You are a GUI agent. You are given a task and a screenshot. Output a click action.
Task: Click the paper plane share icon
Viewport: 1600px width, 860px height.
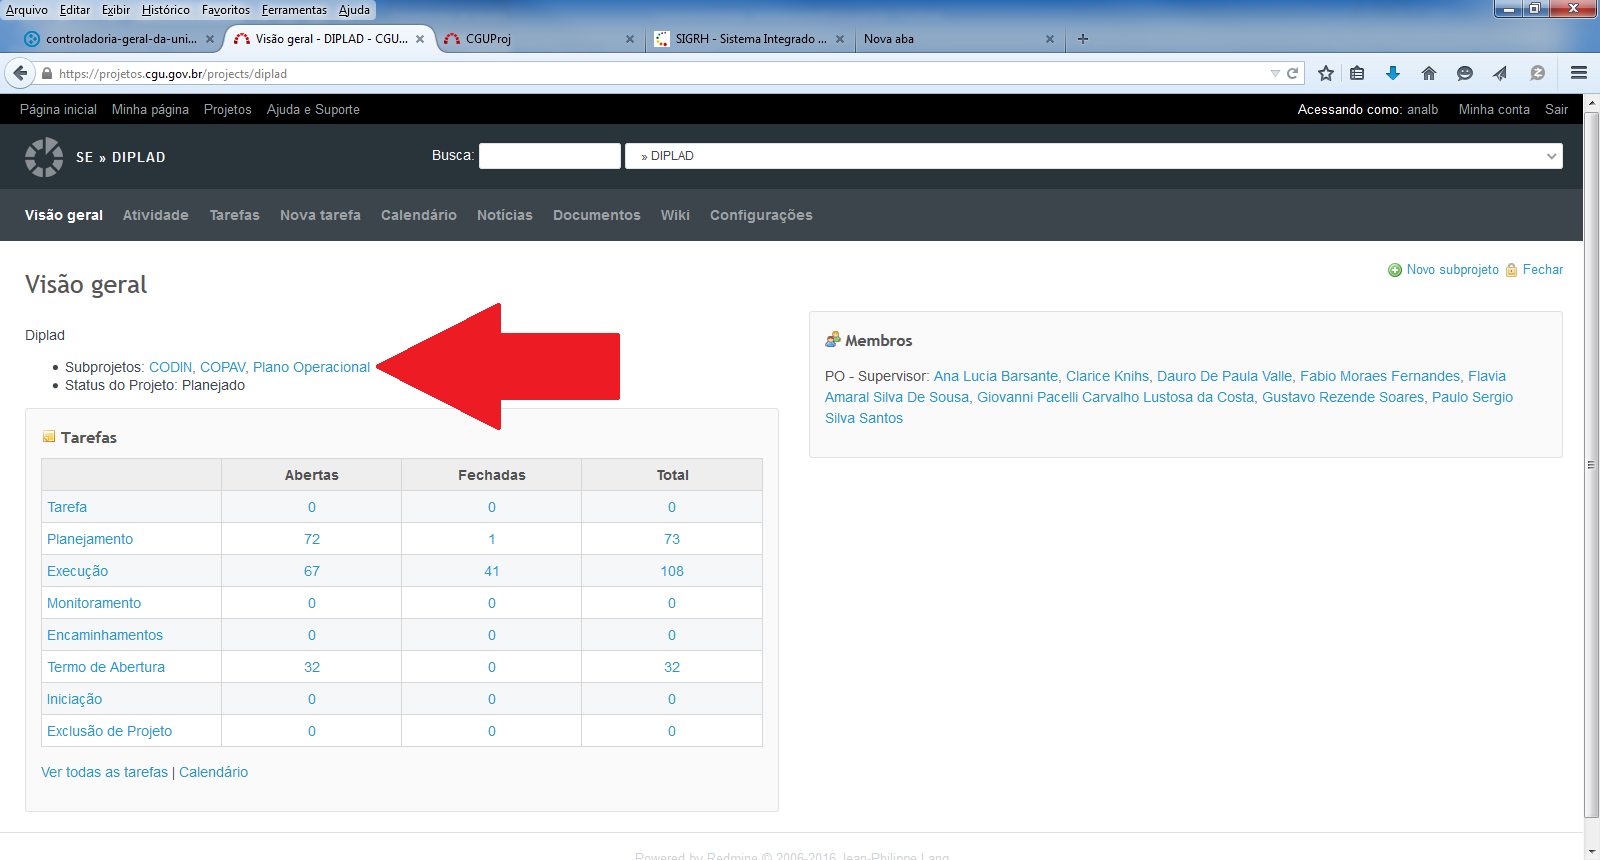pos(1500,73)
